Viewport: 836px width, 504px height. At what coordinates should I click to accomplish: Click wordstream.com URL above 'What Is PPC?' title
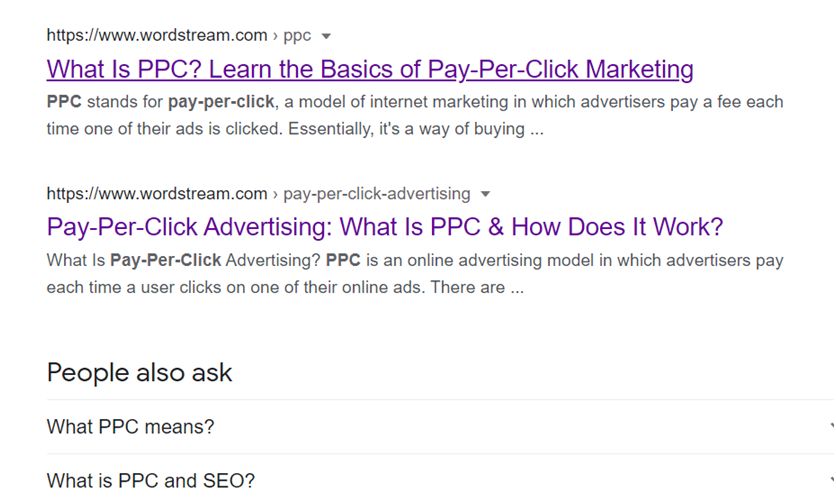(x=156, y=36)
